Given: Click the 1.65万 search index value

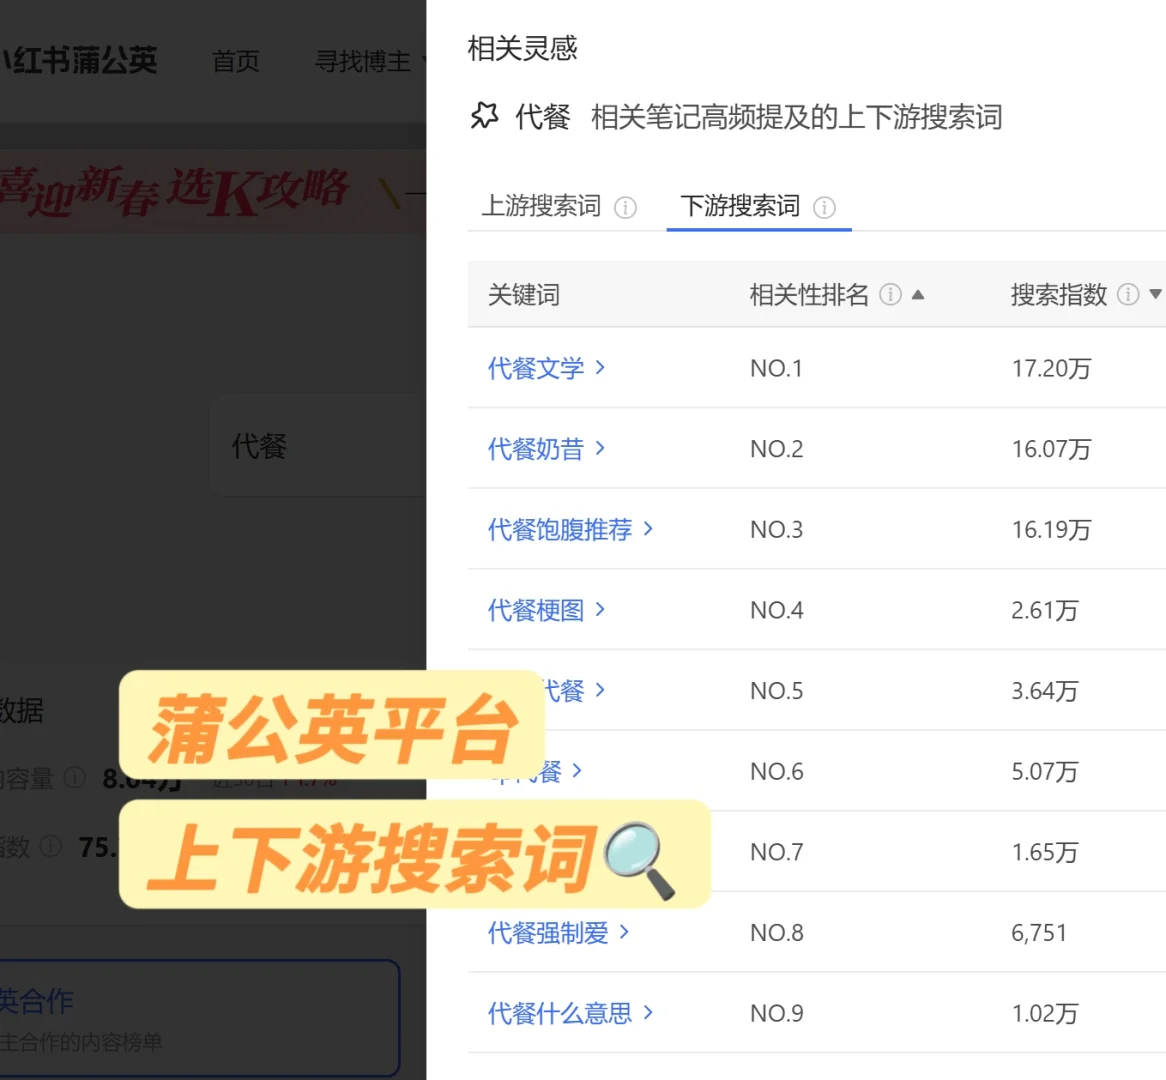Looking at the screenshot, I should [x=1045, y=852].
